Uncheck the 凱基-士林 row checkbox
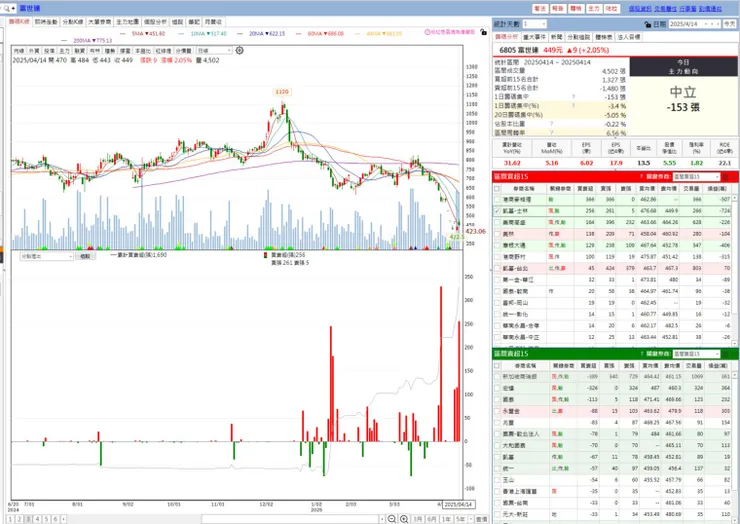The width and height of the screenshot is (740, 524). pyautogui.click(x=497, y=211)
